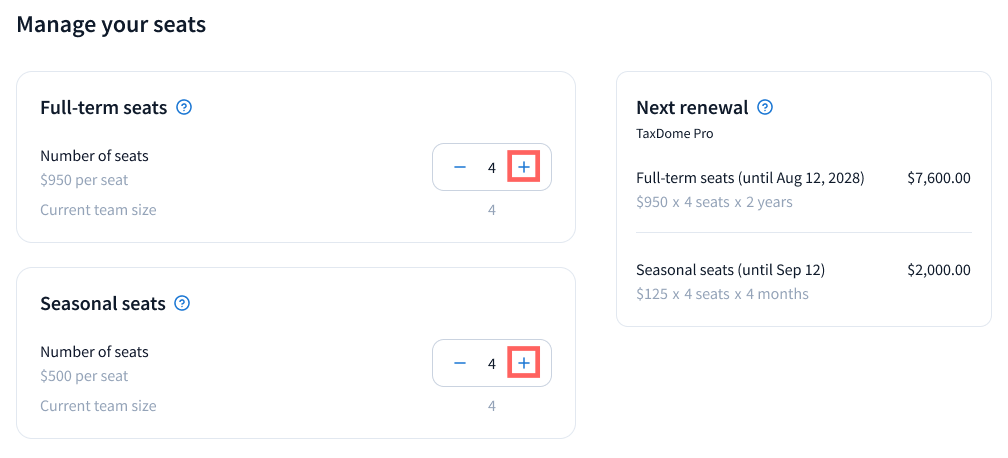
Task: Open the Seasonal seats help tooltip icon
Action: click(182, 303)
